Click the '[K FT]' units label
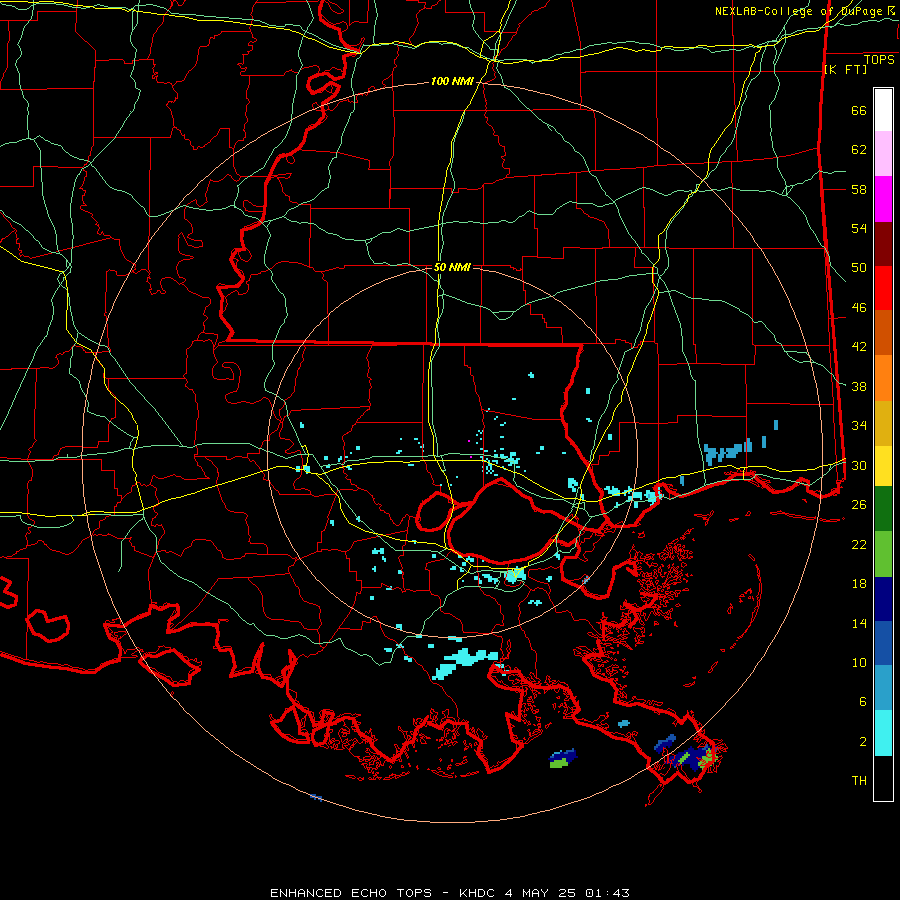 pyautogui.click(x=845, y=69)
